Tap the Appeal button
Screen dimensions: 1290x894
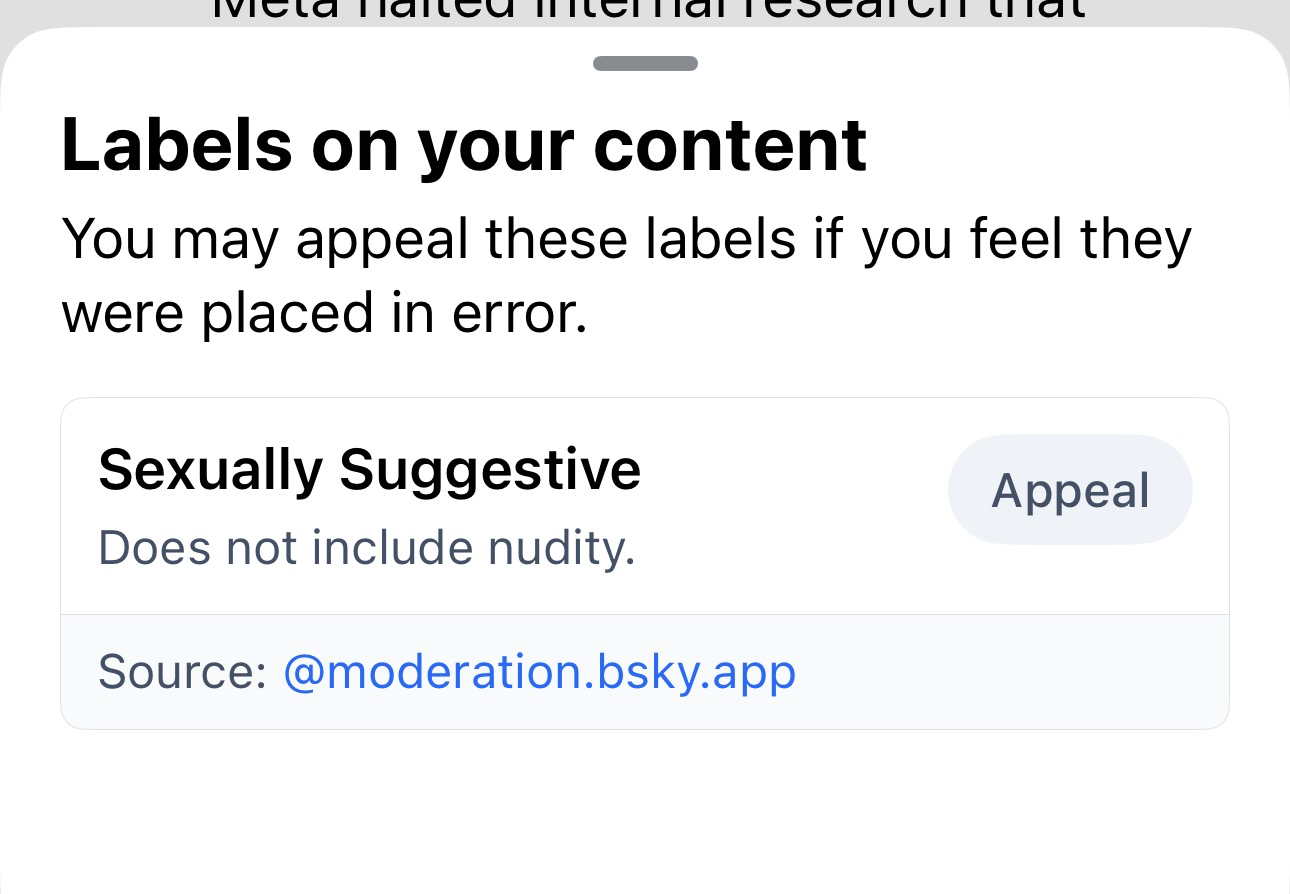[x=1069, y=490]
